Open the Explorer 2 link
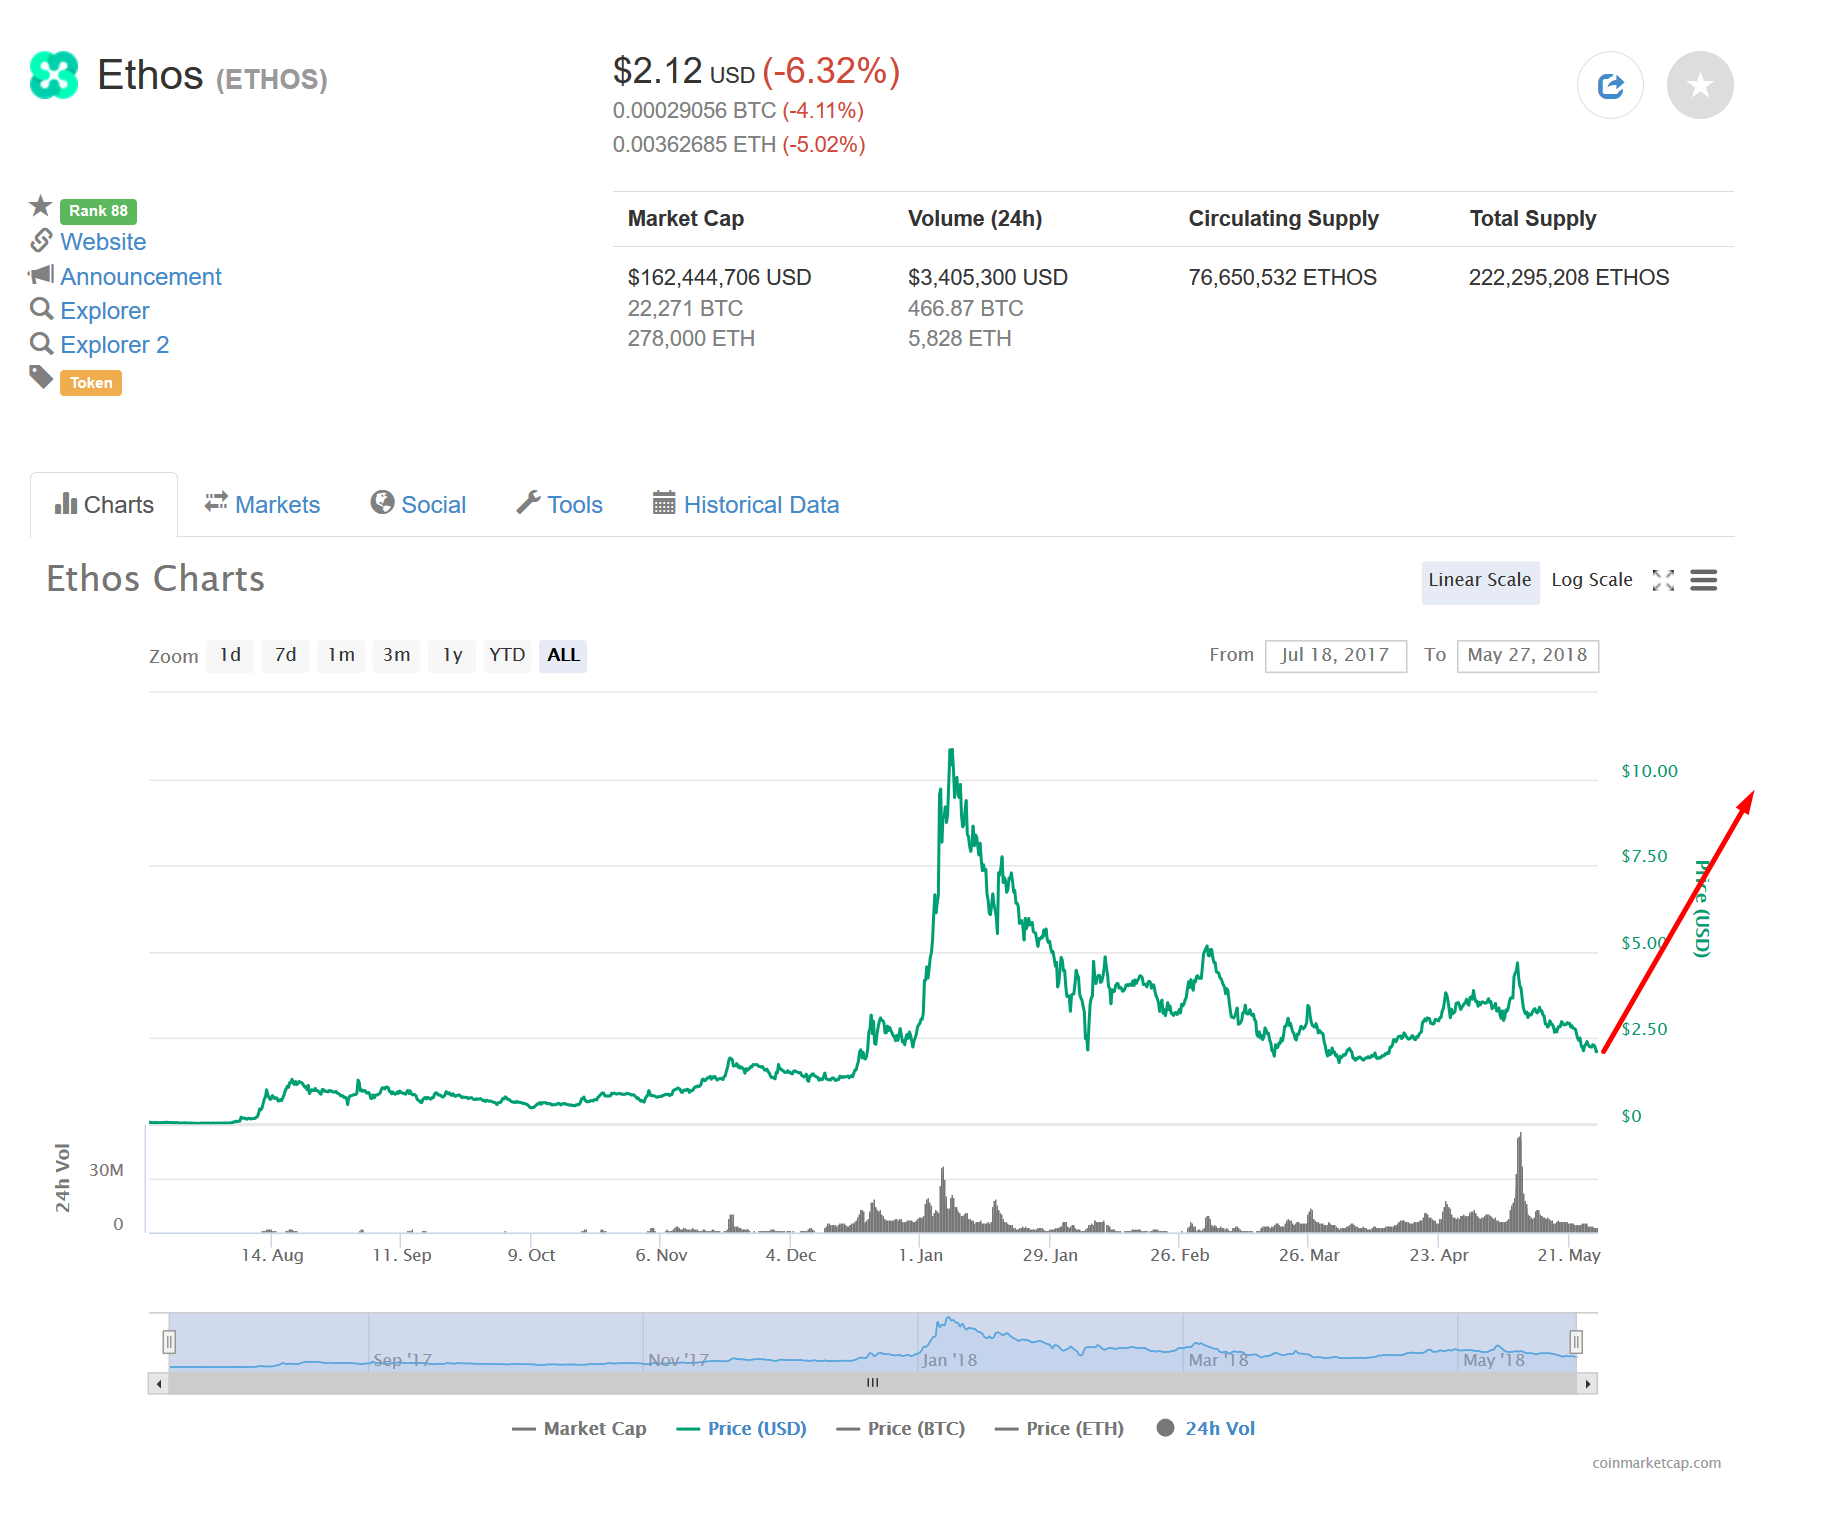1829x1531 pixels. pyautogui.click(x=115, y=345)
